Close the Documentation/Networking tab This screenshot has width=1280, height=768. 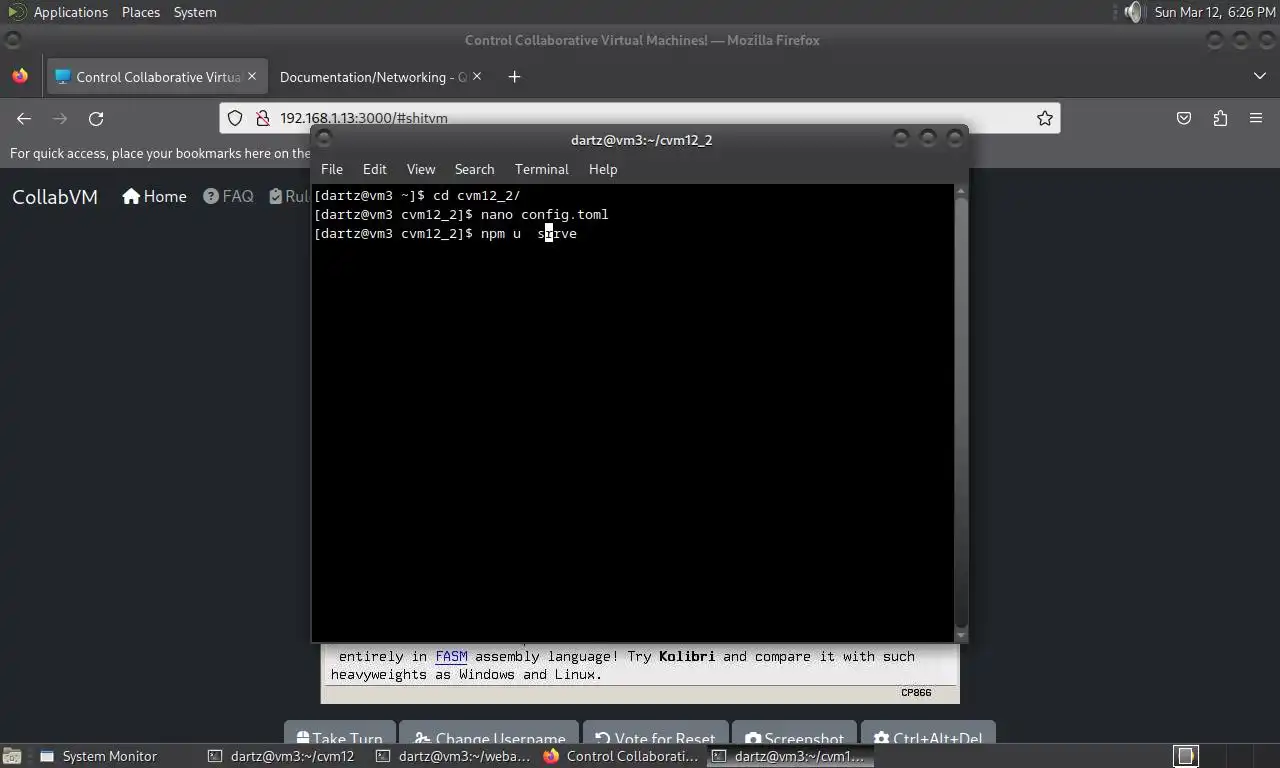click(x=477, y=76)
